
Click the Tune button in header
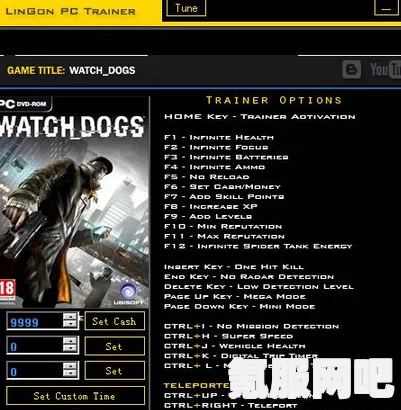point(186,8)
